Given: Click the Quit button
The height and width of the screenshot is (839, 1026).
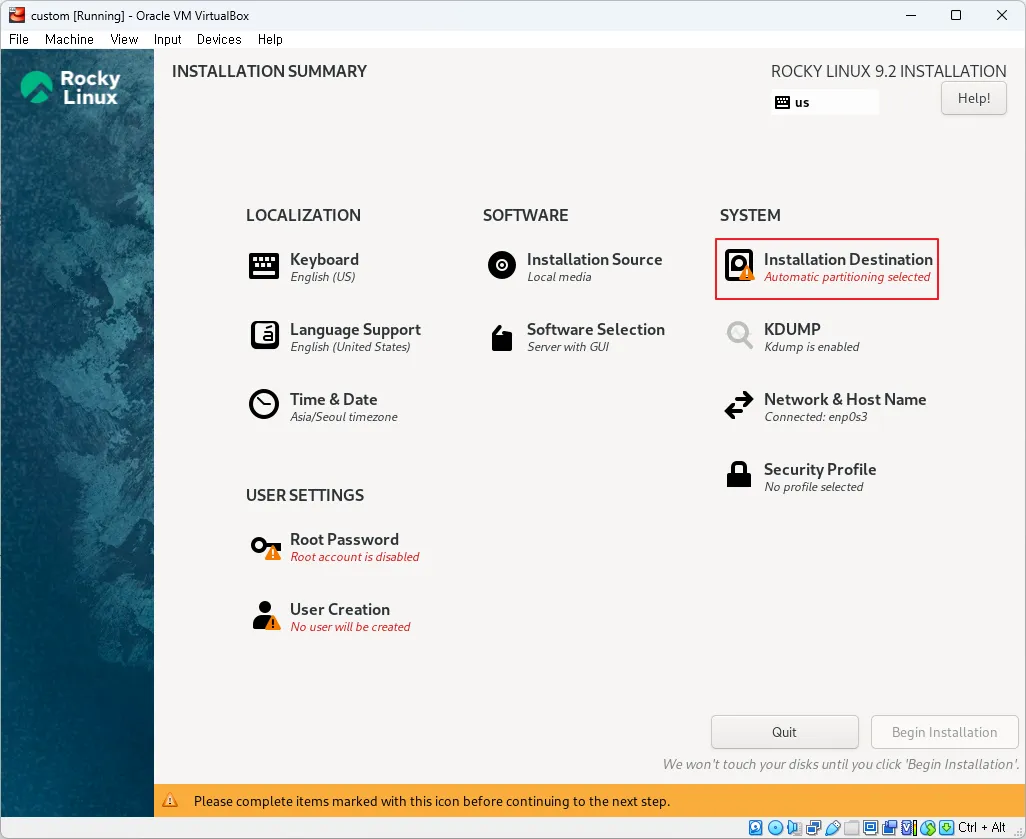Looking at the screenshot, I should pyautogui.click(x=785, y=732).
